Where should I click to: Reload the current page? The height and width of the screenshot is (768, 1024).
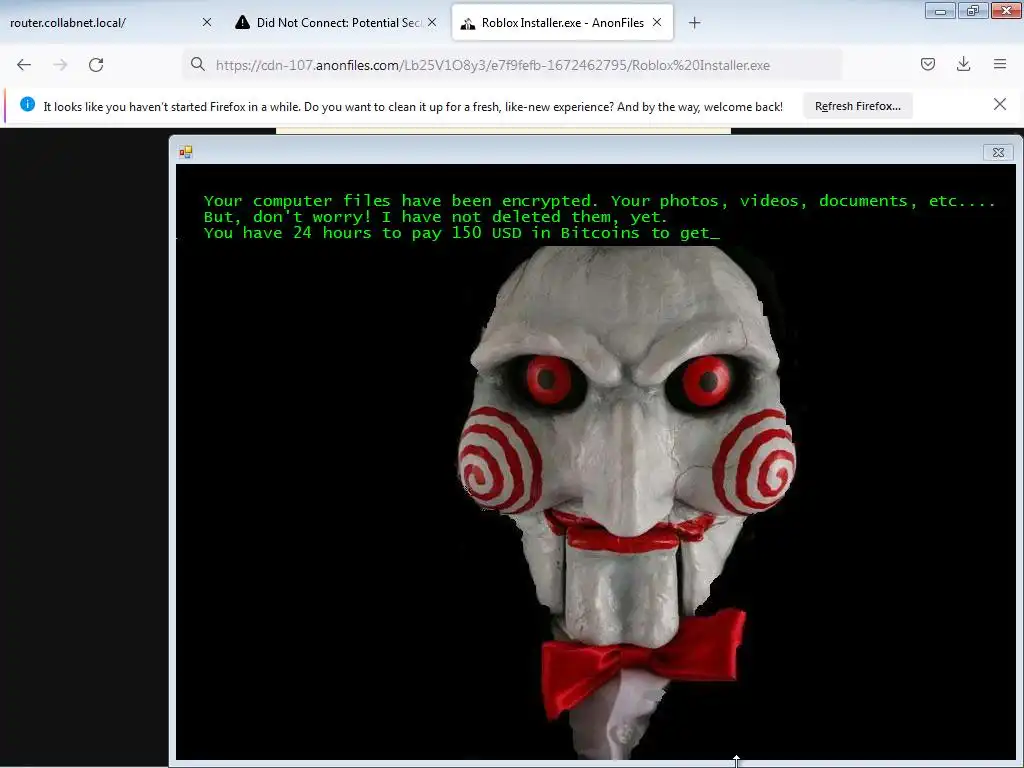pos(96,65)
